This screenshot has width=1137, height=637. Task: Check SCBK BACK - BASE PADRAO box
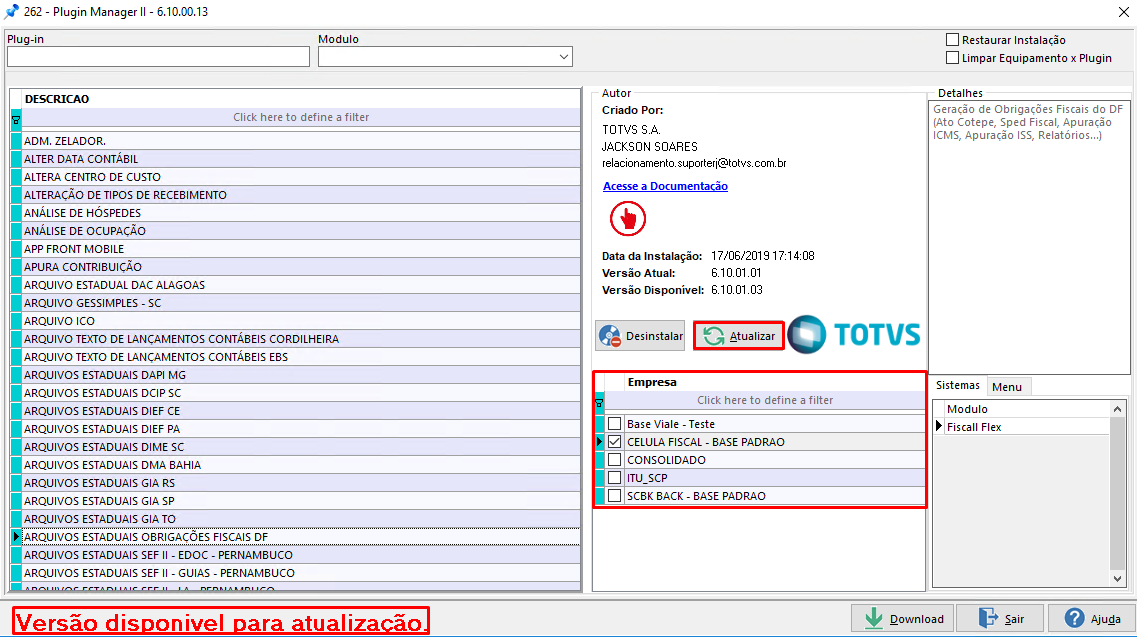(x=614, y=496)
